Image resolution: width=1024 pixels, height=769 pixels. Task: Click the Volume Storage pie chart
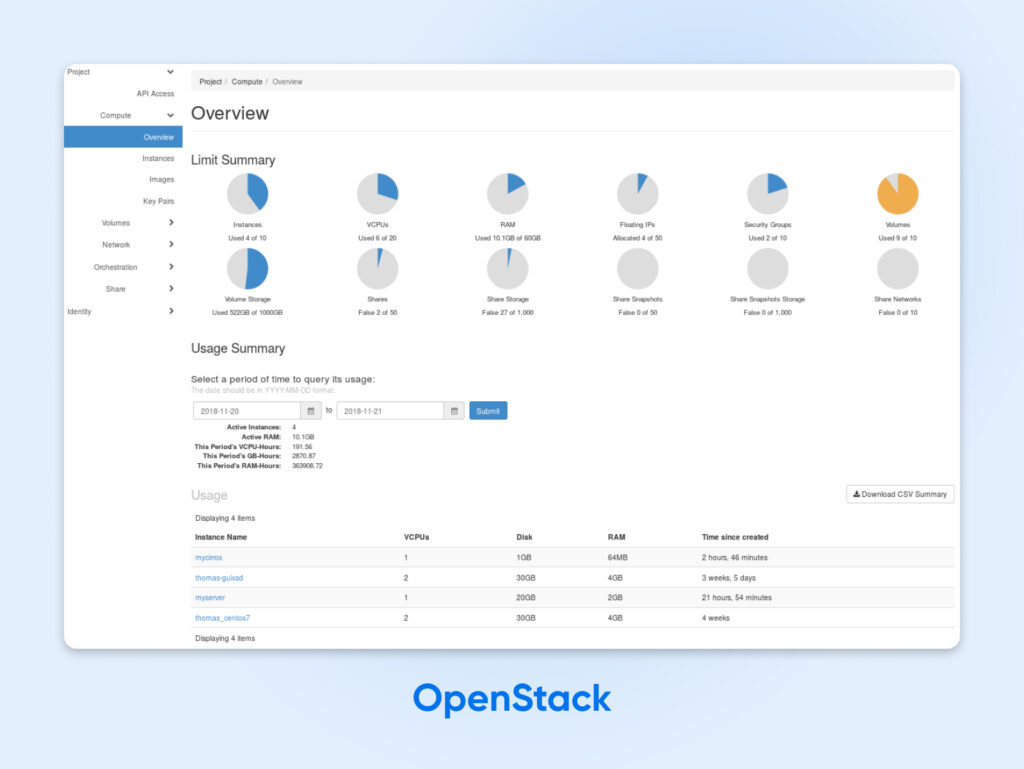coord(247,269)
